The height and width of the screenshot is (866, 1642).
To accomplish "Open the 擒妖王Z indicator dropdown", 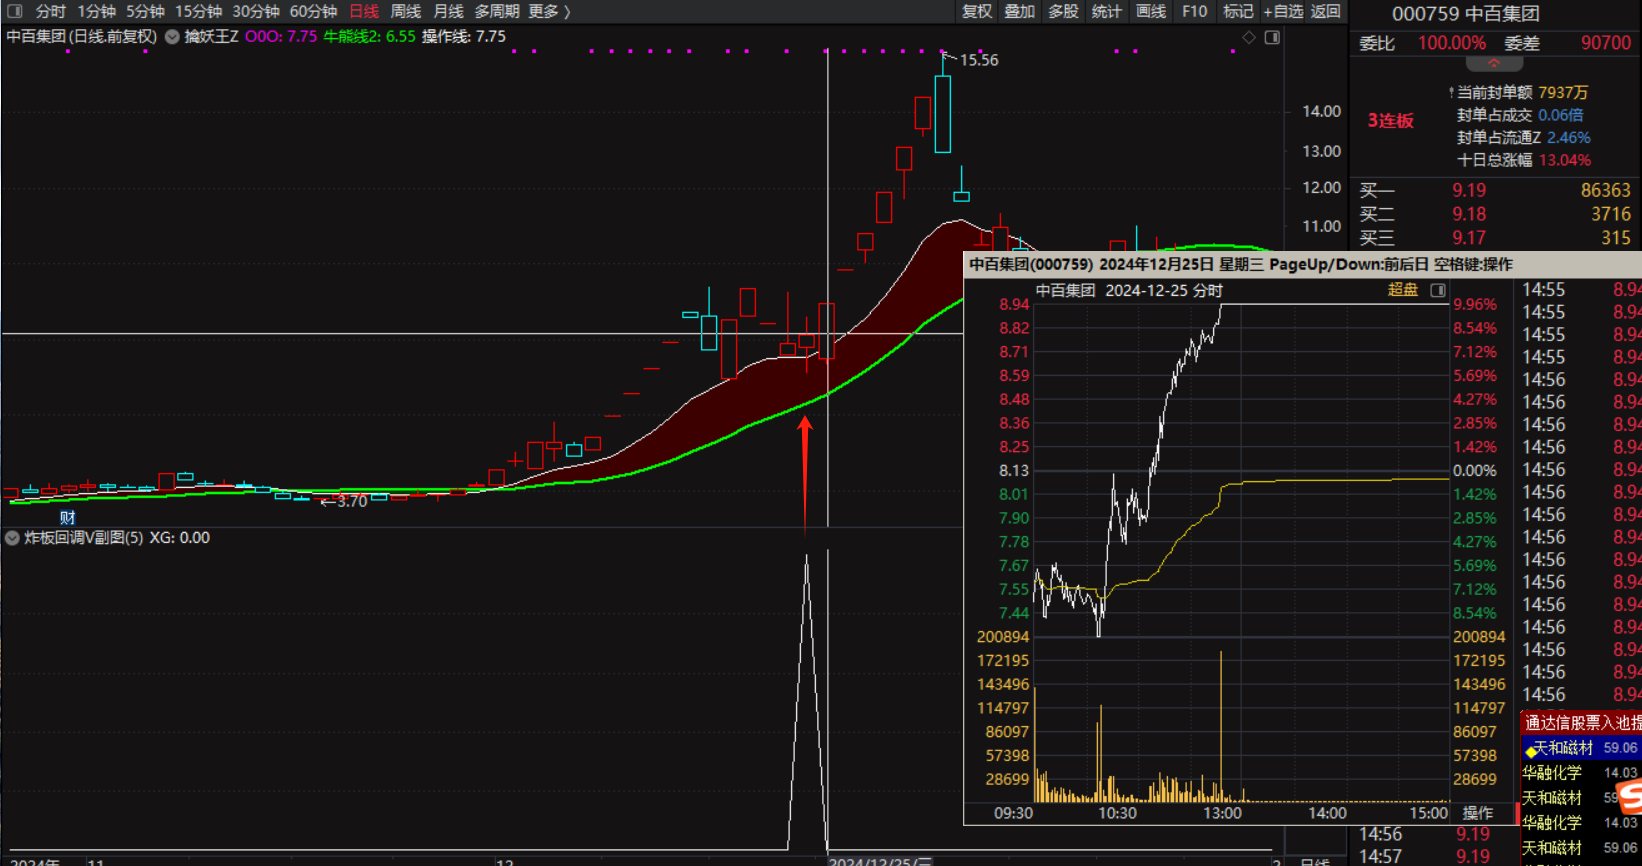I will click(172, 37).
